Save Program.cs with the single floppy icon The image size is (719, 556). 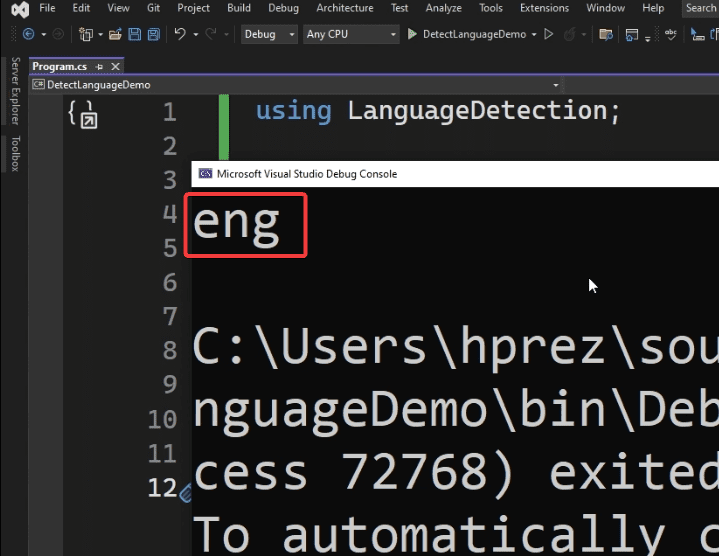pyautogui.click(x=135, y=34)
